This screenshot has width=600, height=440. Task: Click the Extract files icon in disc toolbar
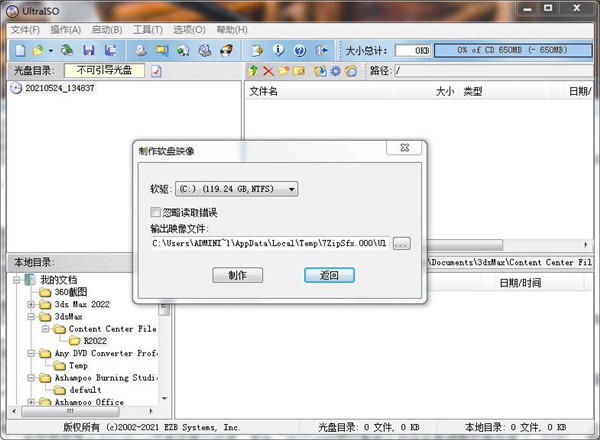tap(320, 71)
